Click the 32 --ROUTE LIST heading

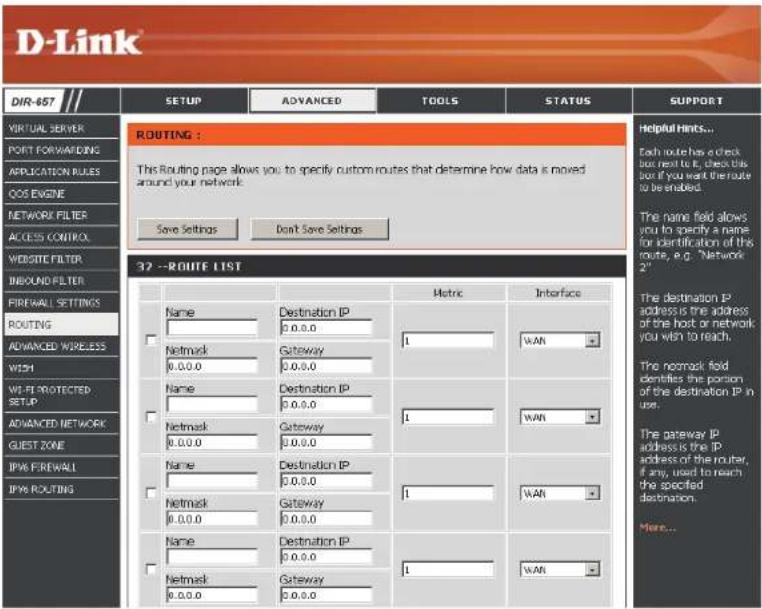pos(189,266)
